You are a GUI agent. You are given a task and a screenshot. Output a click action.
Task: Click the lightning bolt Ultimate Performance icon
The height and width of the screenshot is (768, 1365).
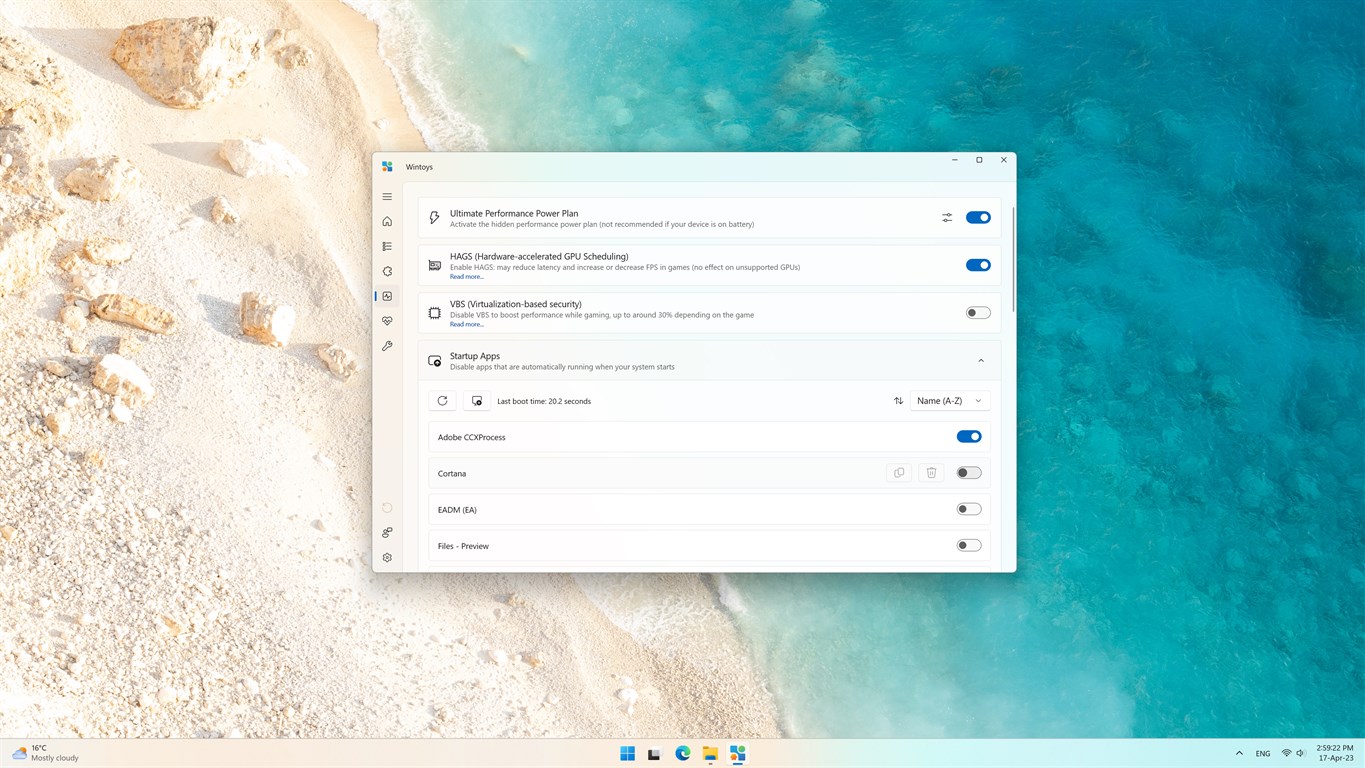pos(434,218)
